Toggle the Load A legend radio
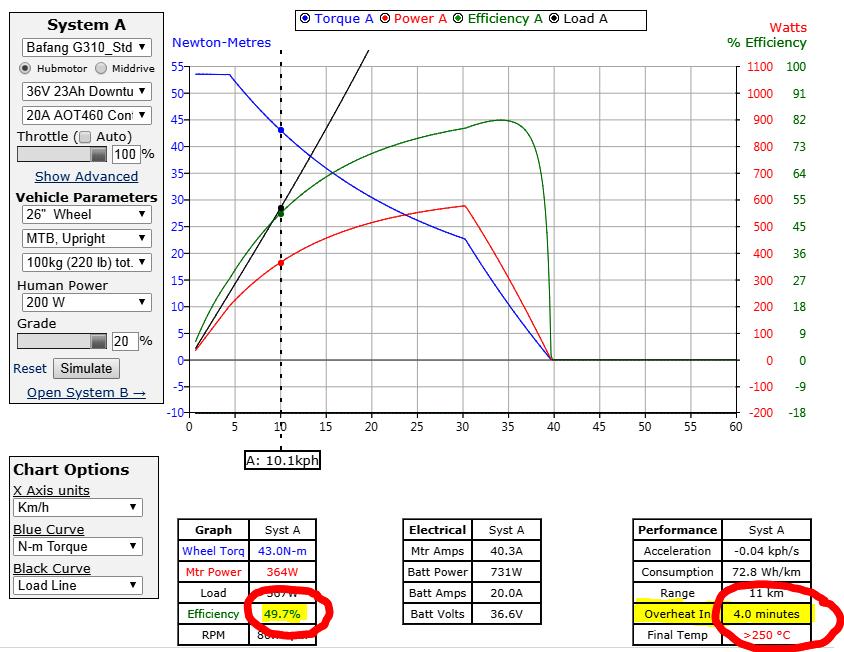Image resolution: width=844 pixels, height=652 pixels. point(555,18)
